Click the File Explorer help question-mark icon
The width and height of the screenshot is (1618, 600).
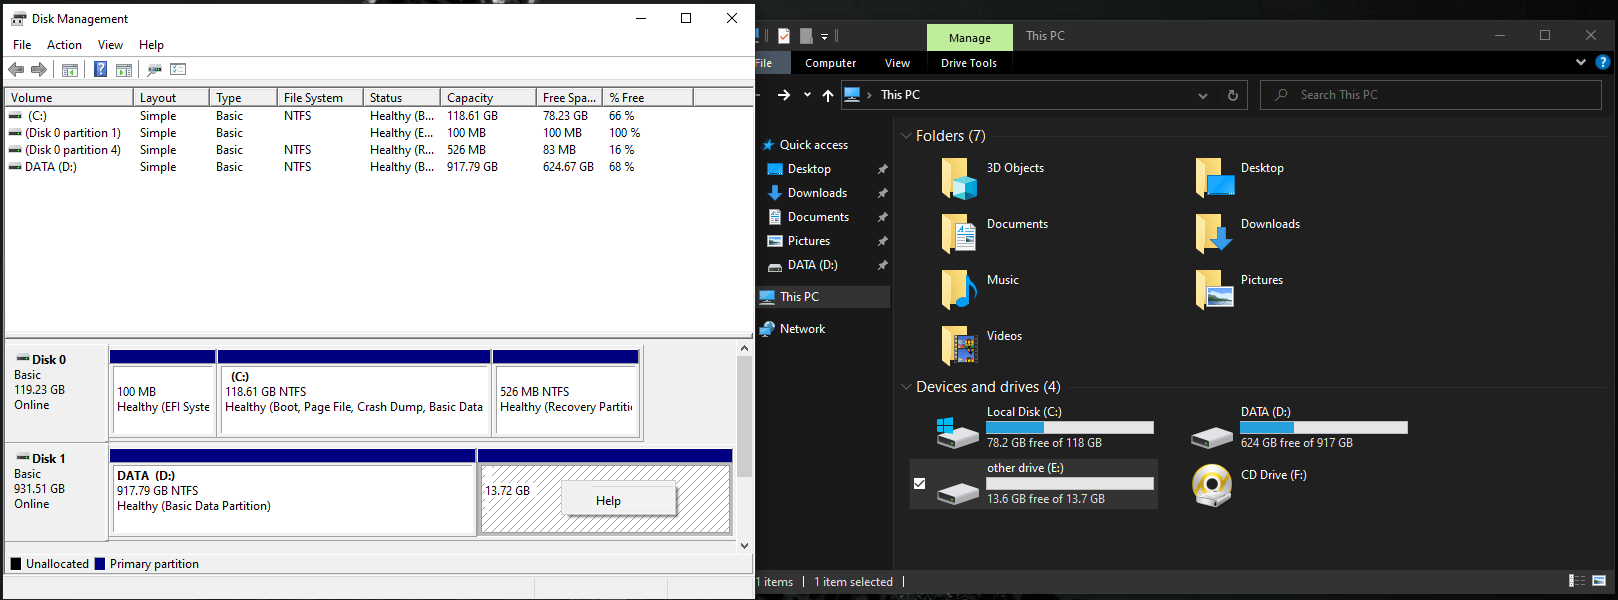[1602, 62]
